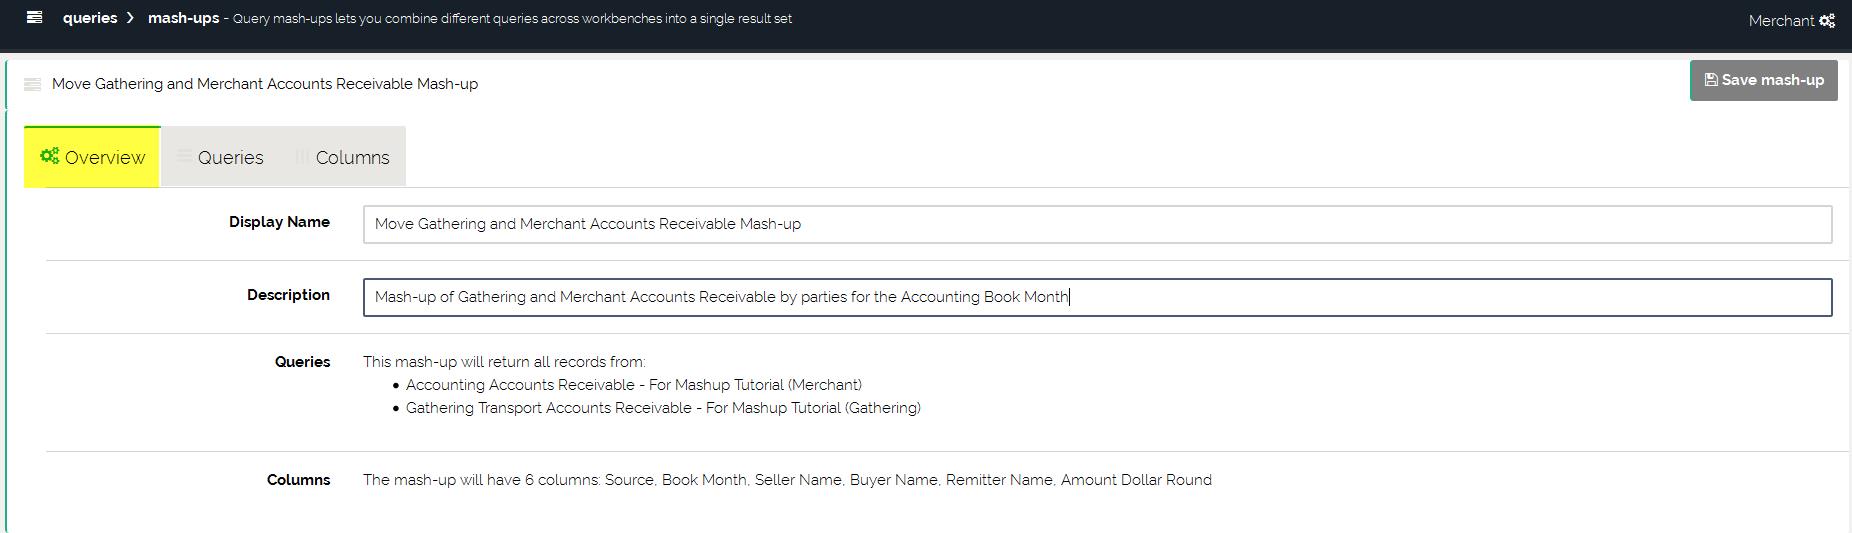Viewport: 1852px width, 533px height.
Task: Click into the Description text field
Action: 1097,297
